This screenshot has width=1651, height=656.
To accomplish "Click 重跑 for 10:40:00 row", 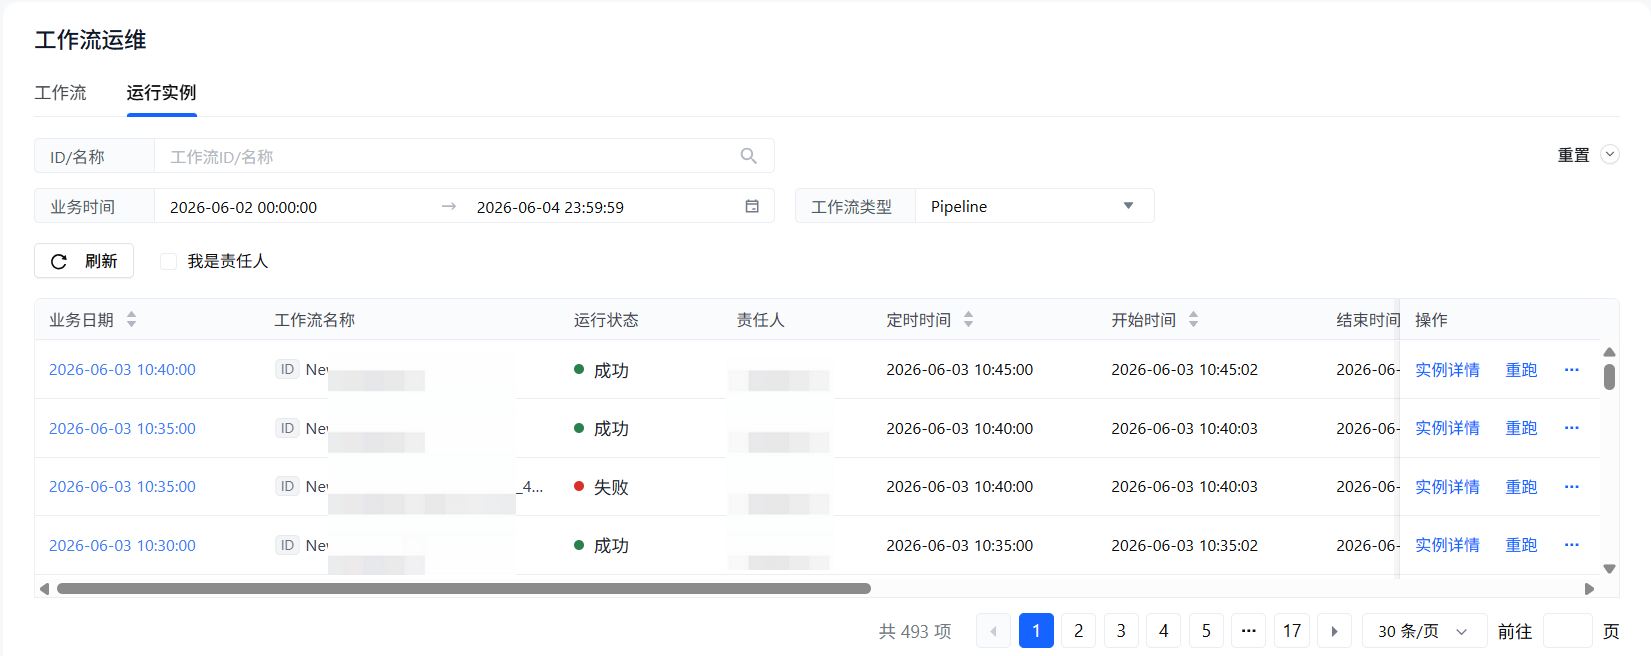I will click(1521, 370).
